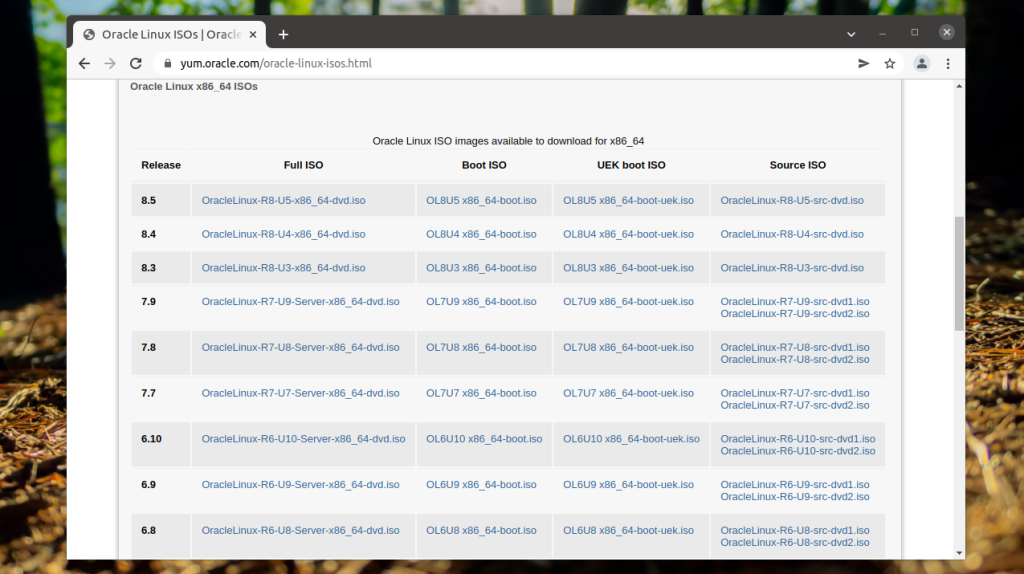Screen dimensions: 1024x574
Task: Get OracleLinux-R7-U8-src-dvd2.iso source
Action: coord(795,360)
